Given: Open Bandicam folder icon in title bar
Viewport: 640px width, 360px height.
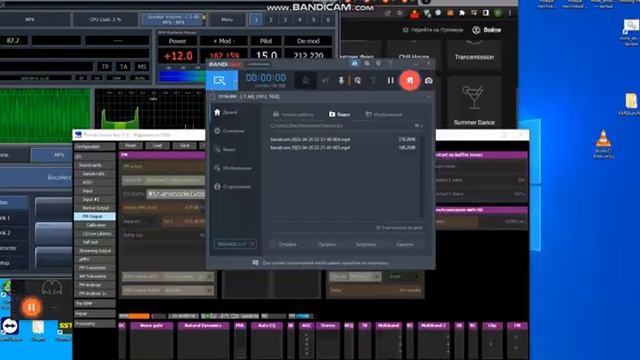Looking at the screenshot, I should point(367,64).
